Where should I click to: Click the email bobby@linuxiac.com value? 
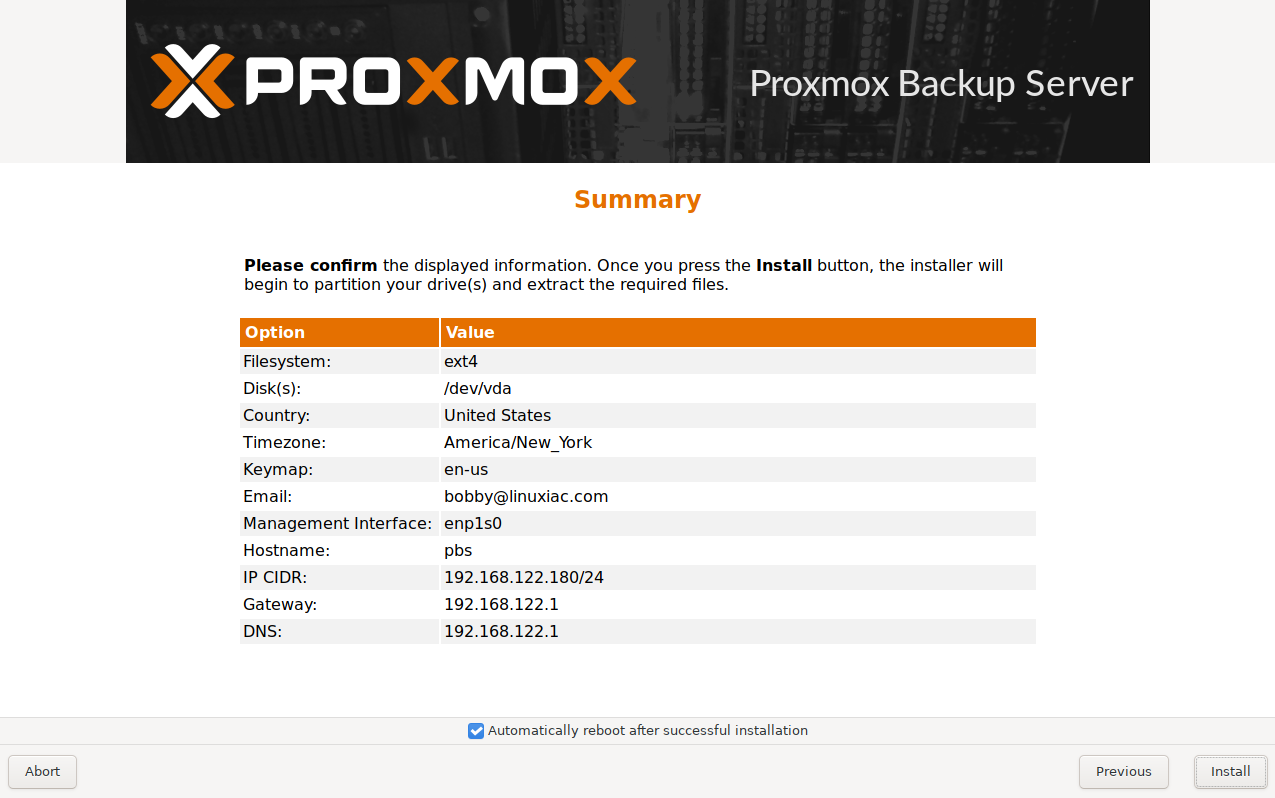pyautogui.click(x=526, y=496)
